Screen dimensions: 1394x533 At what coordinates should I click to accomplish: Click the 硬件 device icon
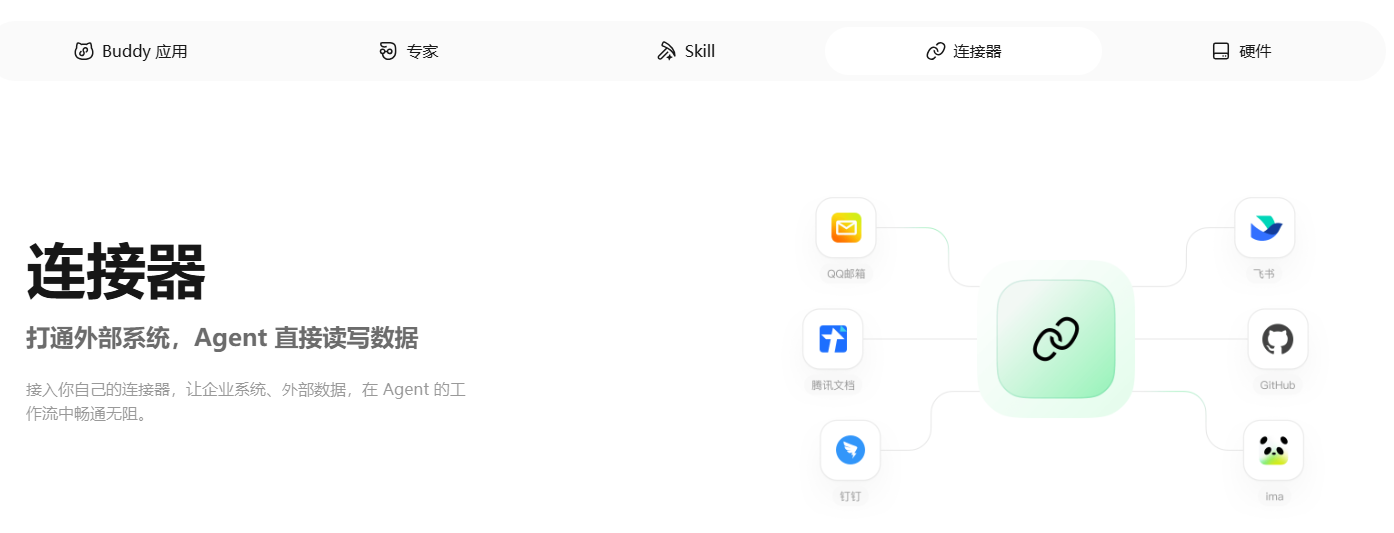tap(1221, 51)
